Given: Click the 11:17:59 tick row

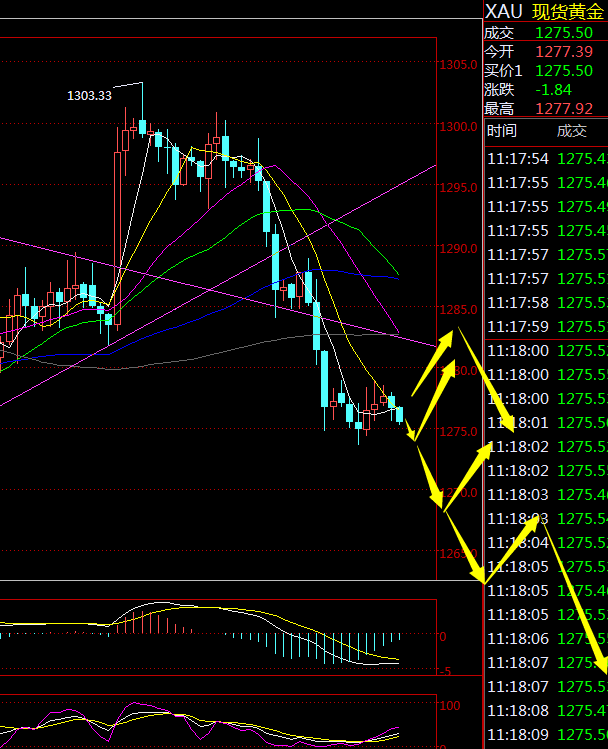Looking at the screenshot, I should point(547,327).
